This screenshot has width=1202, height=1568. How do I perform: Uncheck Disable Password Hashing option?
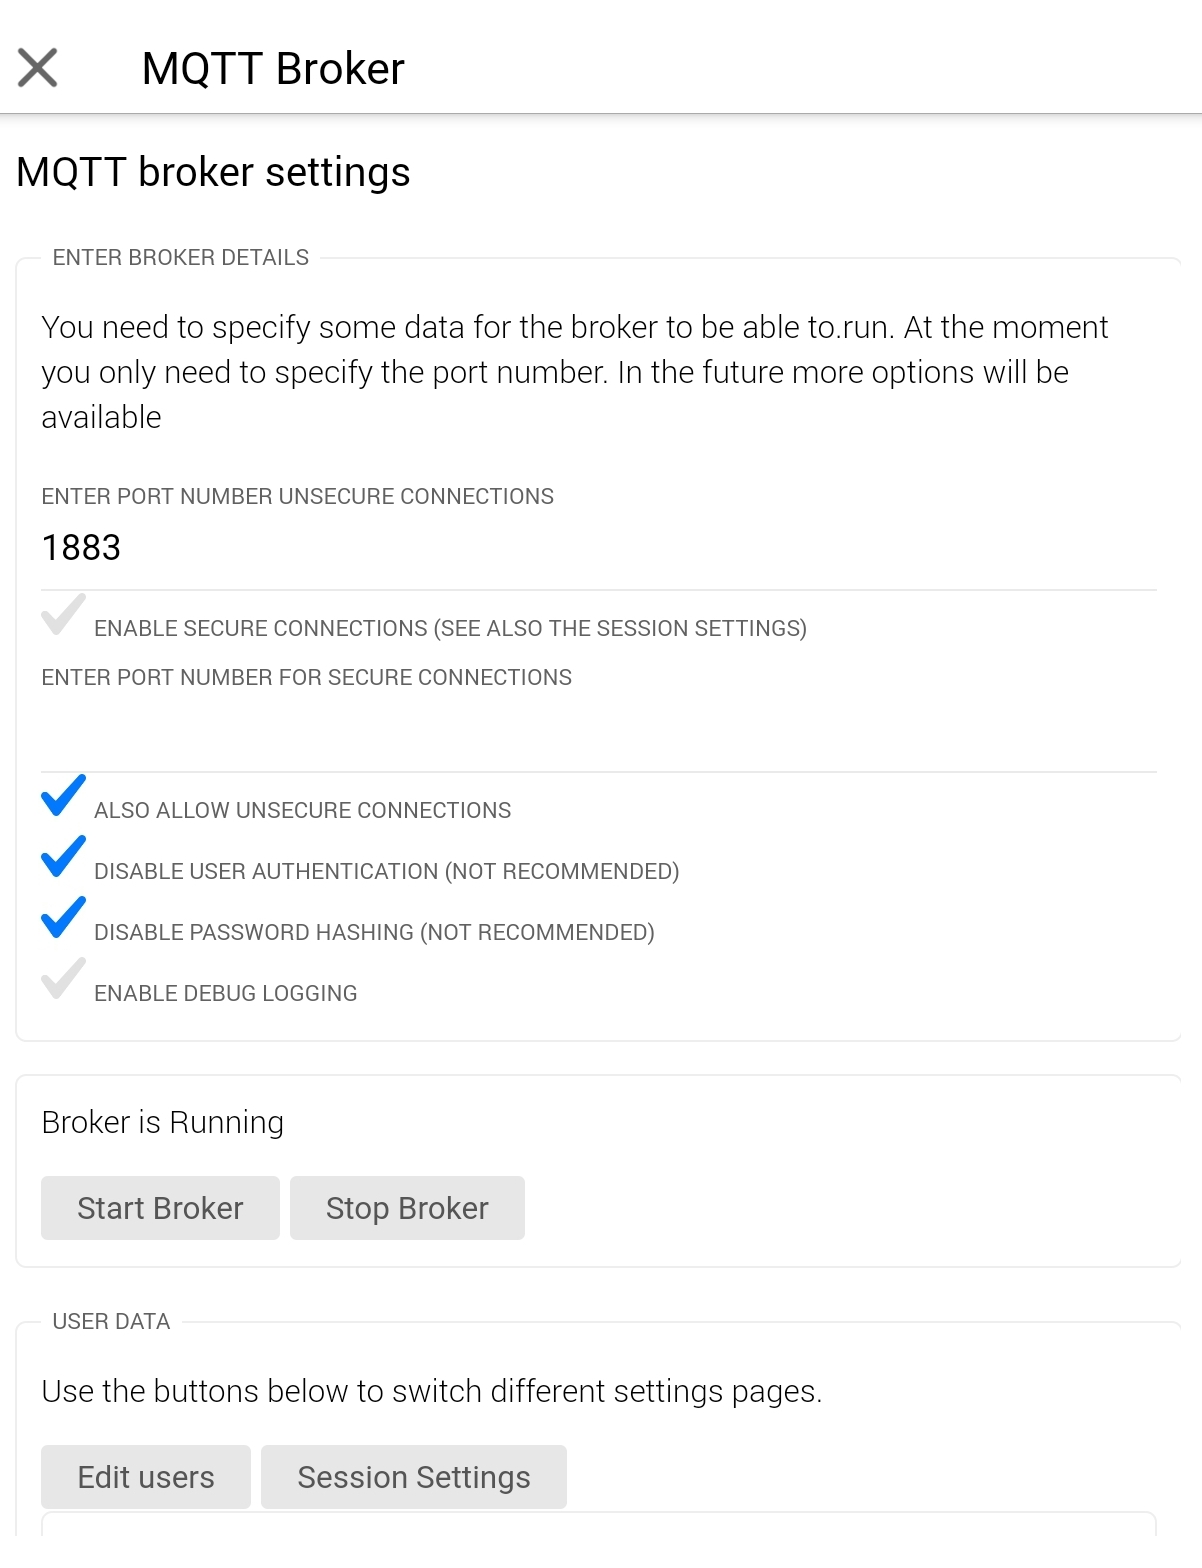pos(63,919)
